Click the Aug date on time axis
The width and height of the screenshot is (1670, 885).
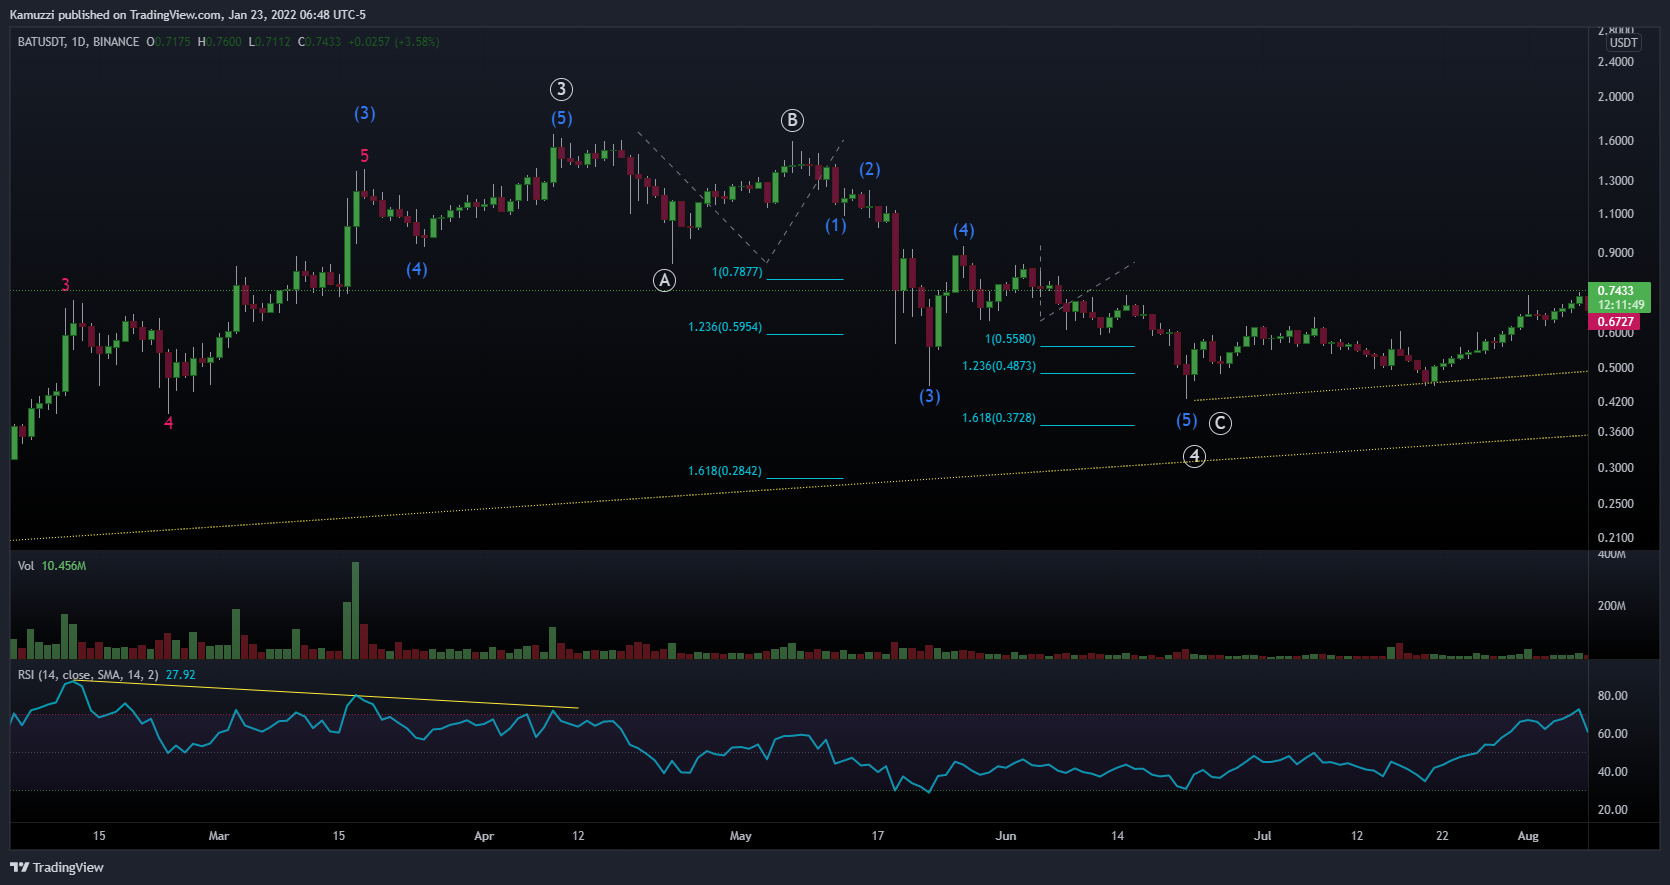click(x=1528, y=836)
